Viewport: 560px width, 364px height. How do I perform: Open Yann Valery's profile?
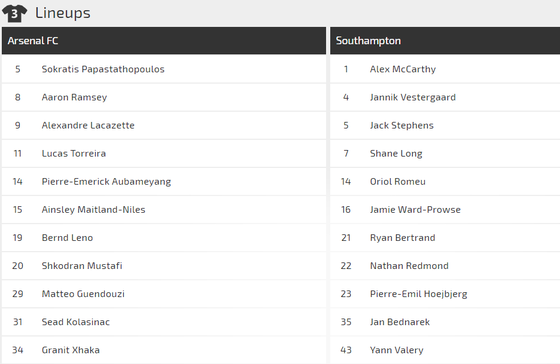[396, 350]
